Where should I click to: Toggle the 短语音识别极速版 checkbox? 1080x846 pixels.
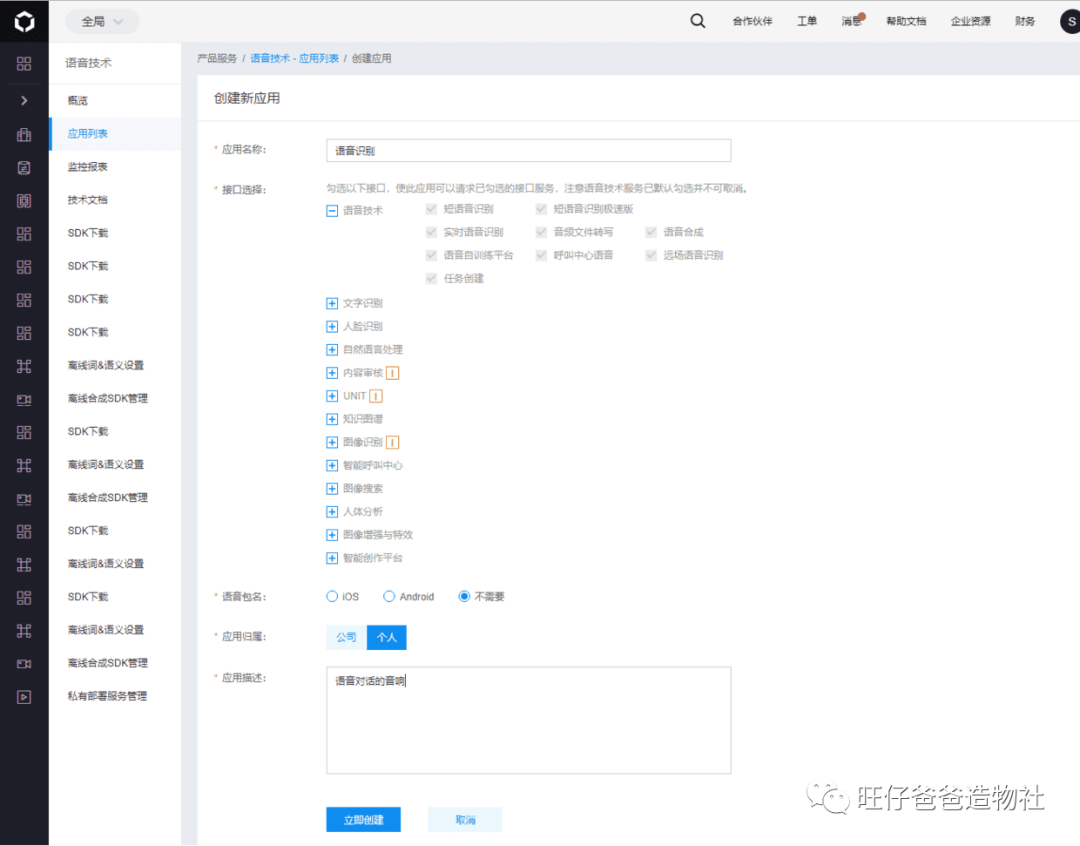541,209
